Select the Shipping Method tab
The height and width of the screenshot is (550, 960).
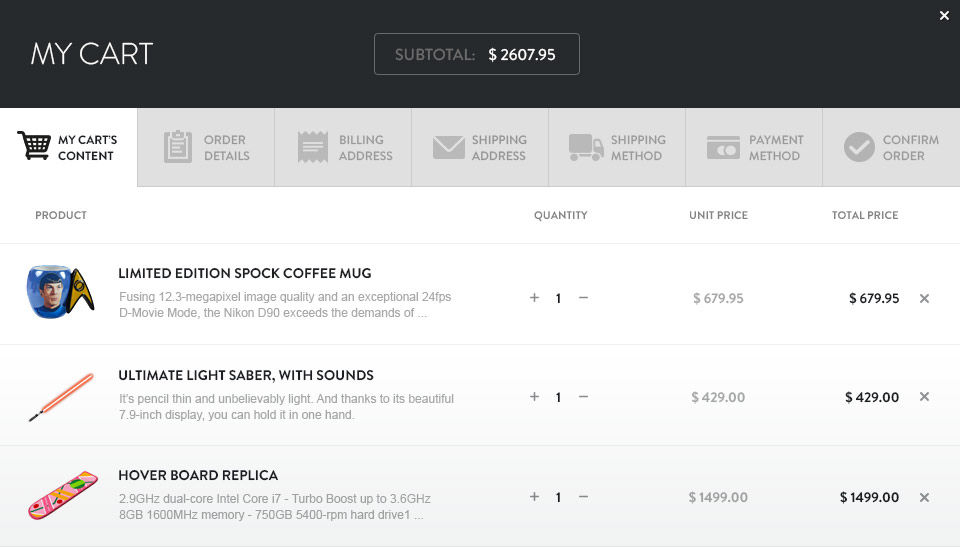pyautogui.click(x=617, y=148)
